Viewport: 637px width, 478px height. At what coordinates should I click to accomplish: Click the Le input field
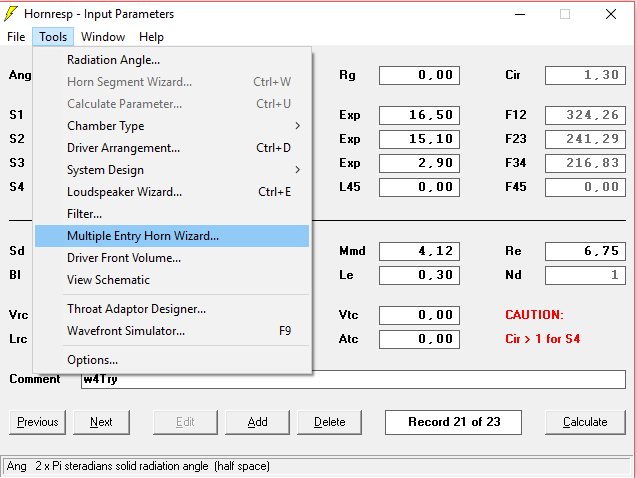coord(419,275)
